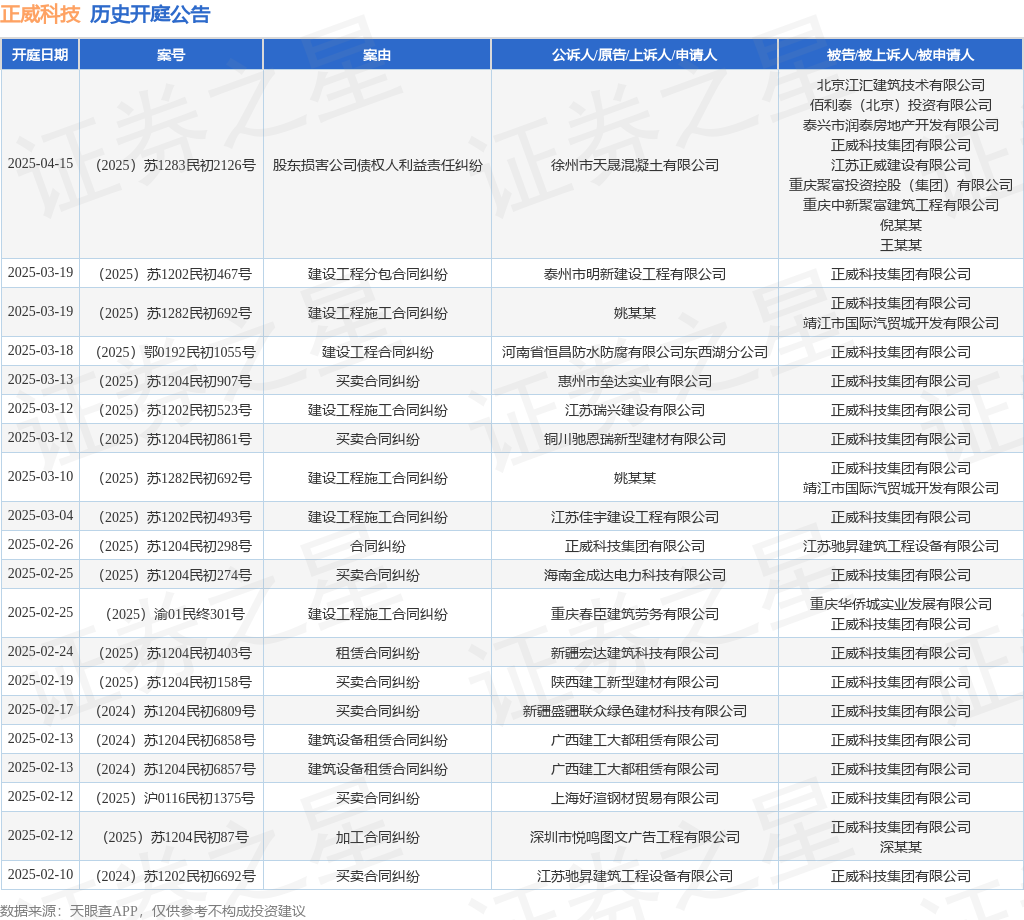Select case number (2025)渝01民终301号
This screenshot has height=920, width=1024.
click(x=176, y=614)
